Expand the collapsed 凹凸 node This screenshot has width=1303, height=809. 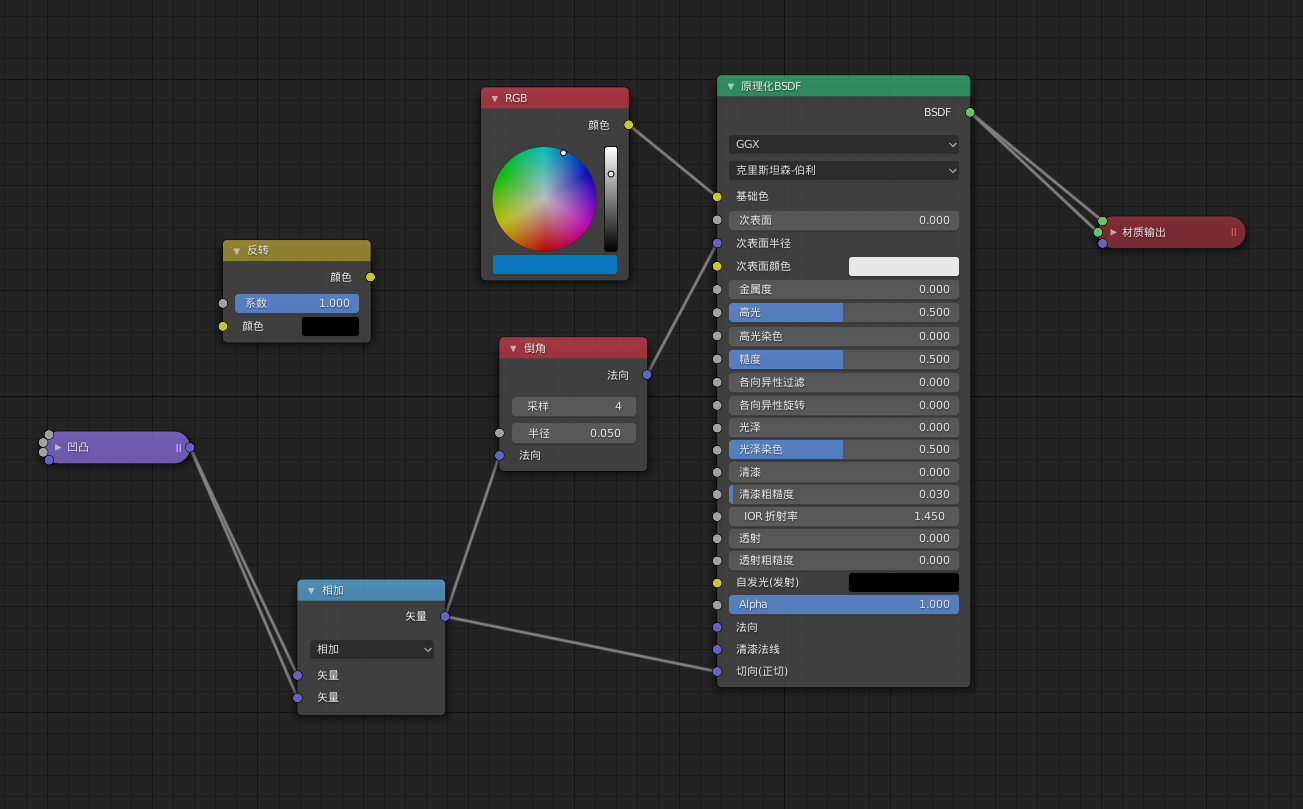pos(58,447)
